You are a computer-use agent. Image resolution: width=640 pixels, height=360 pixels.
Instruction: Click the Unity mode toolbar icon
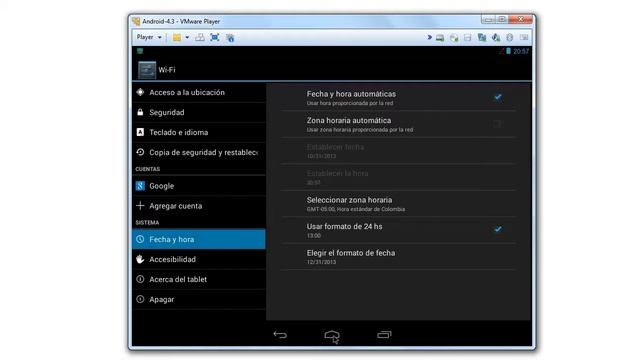230,38
